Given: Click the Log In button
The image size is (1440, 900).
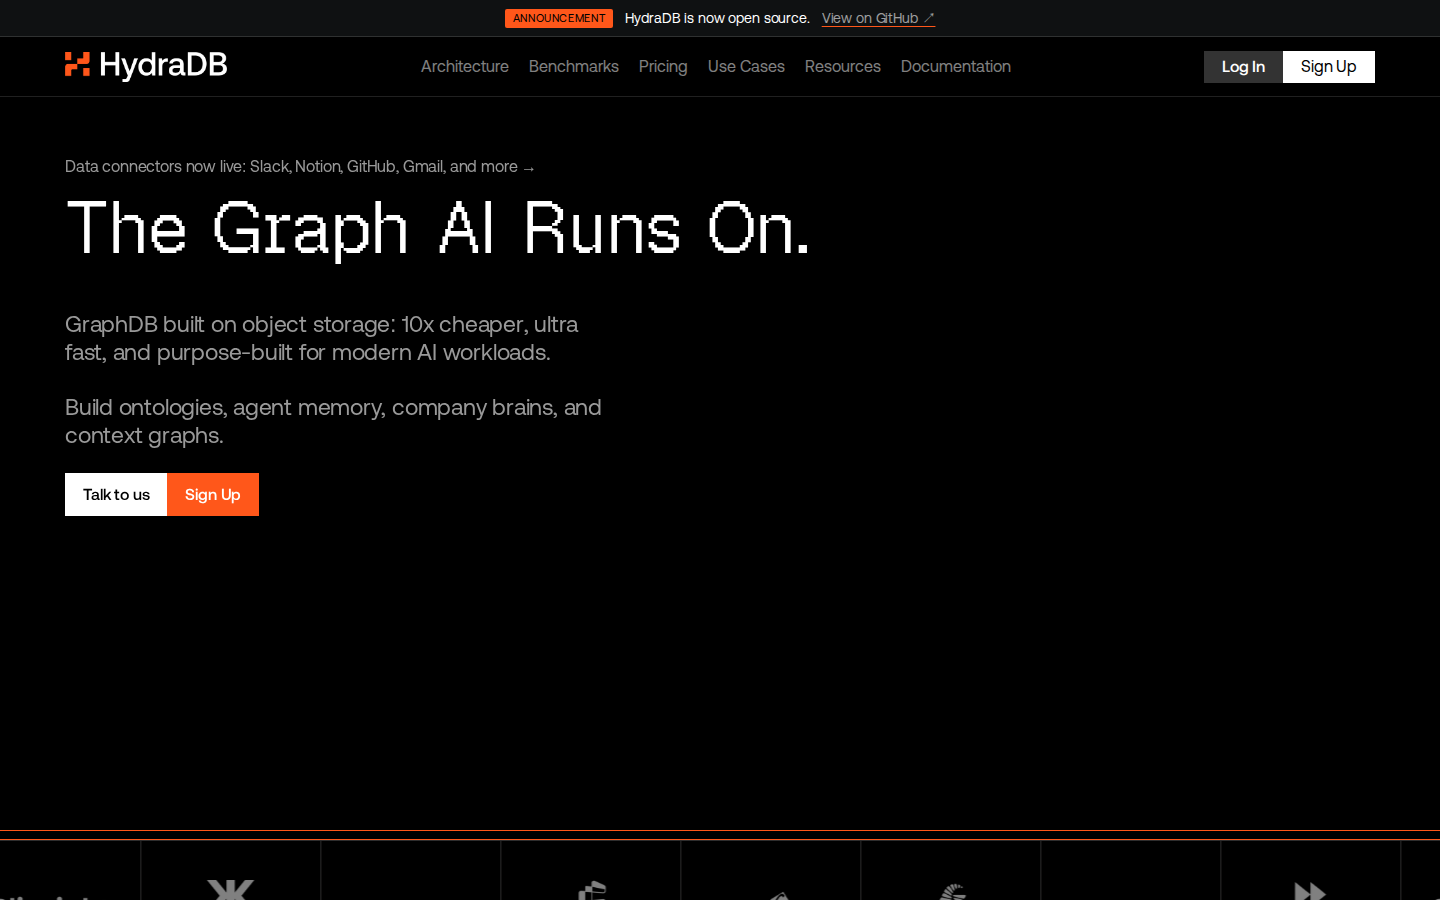Looking at the screenshot, I should pyautogui.click(x=1243, y=67).
